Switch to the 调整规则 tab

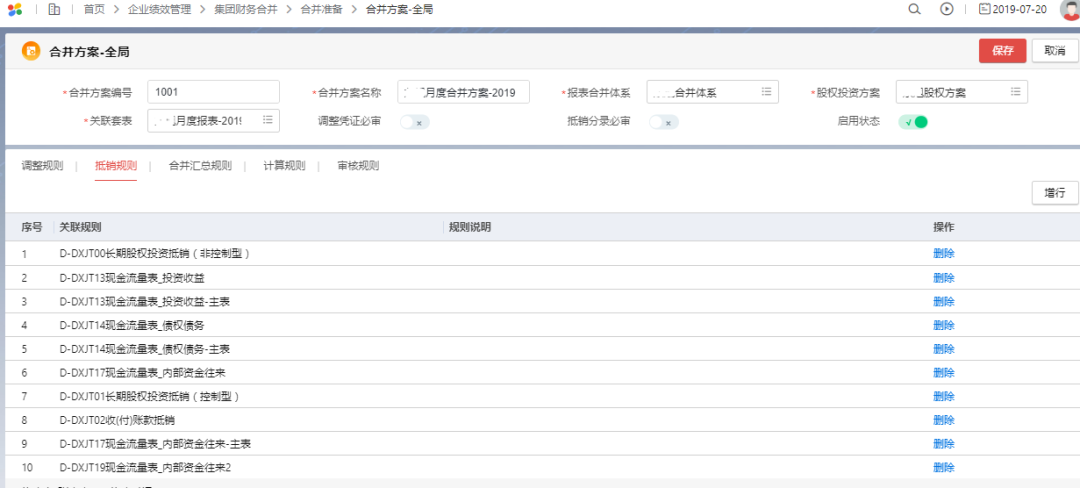(42, 166)
